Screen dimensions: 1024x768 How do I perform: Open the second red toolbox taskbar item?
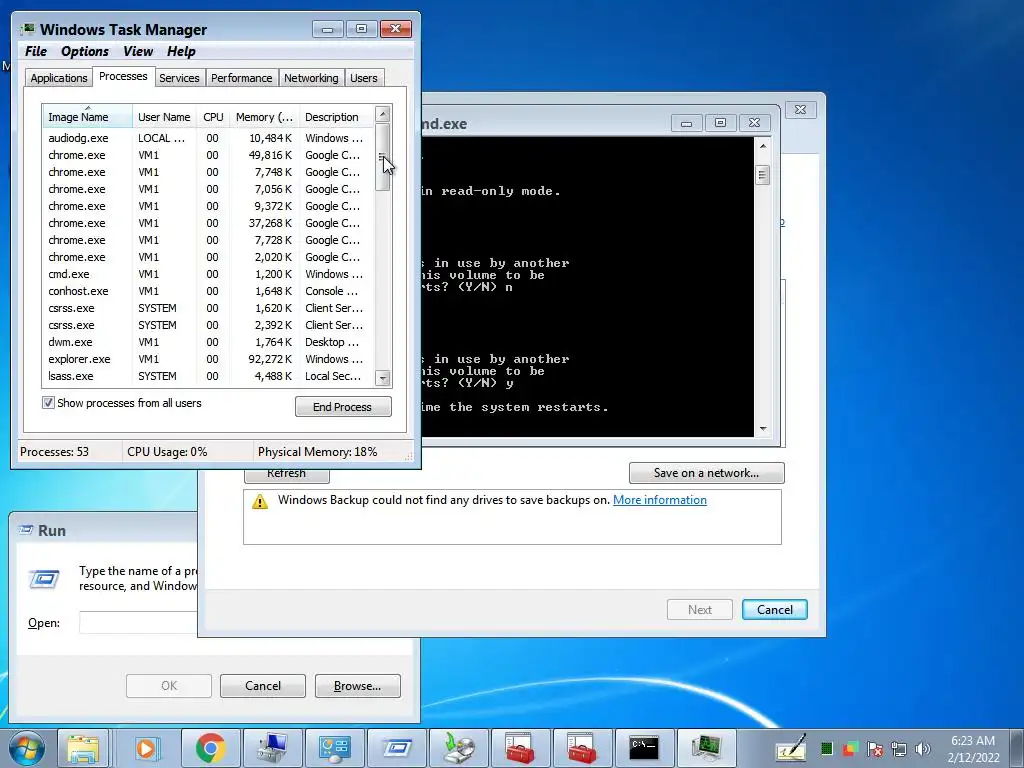point(582,748)
